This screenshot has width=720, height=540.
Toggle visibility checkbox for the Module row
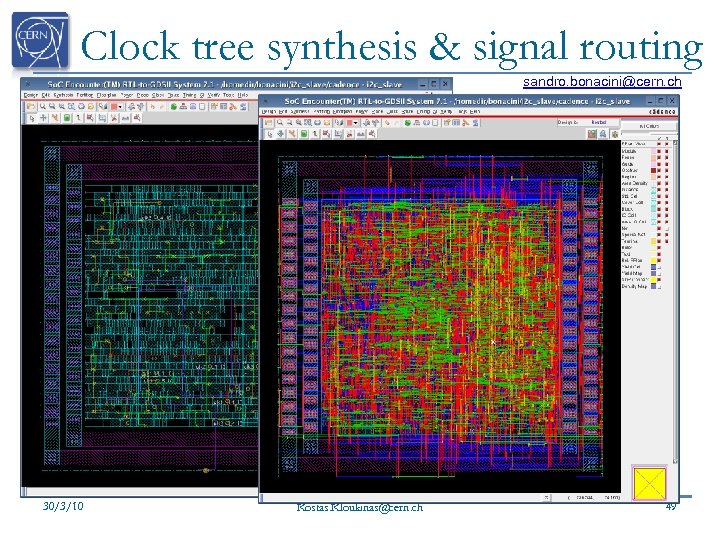tap(659, 151)
